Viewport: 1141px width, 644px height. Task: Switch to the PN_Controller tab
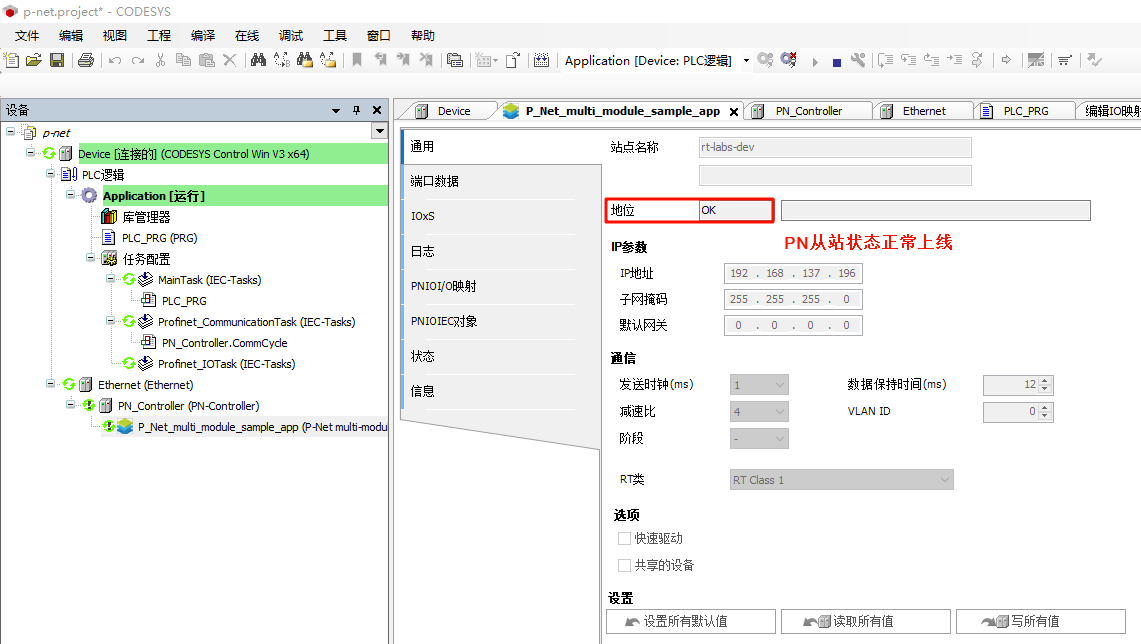click(x=808, y=111)
